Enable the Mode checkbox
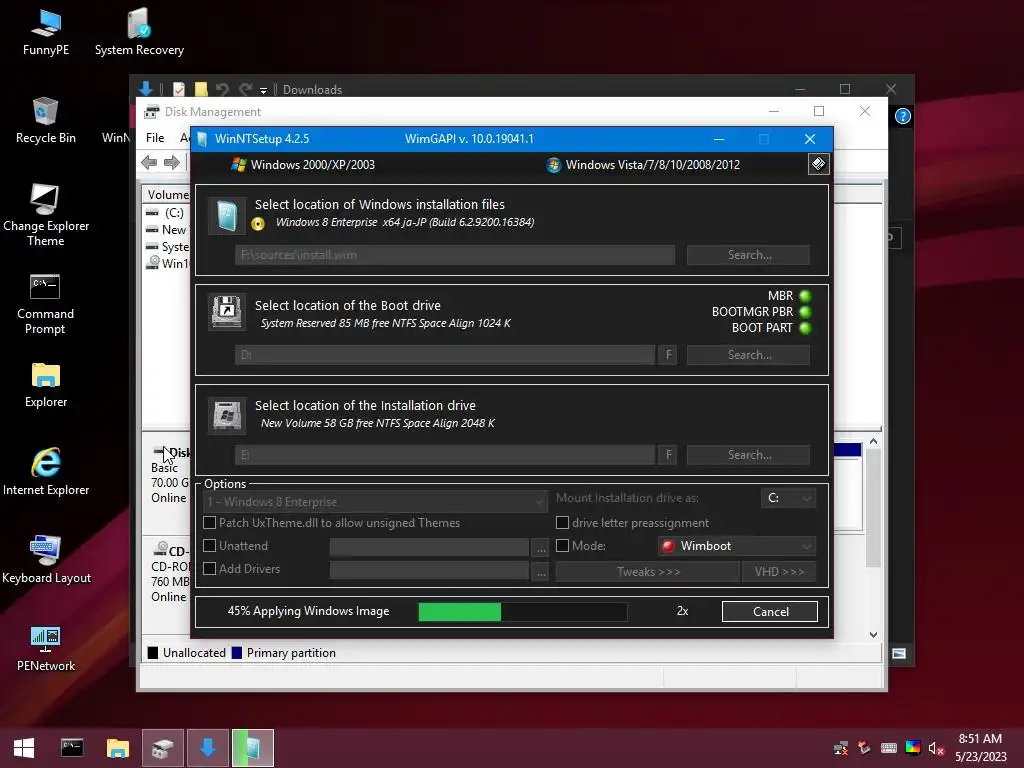 [562, 545]
